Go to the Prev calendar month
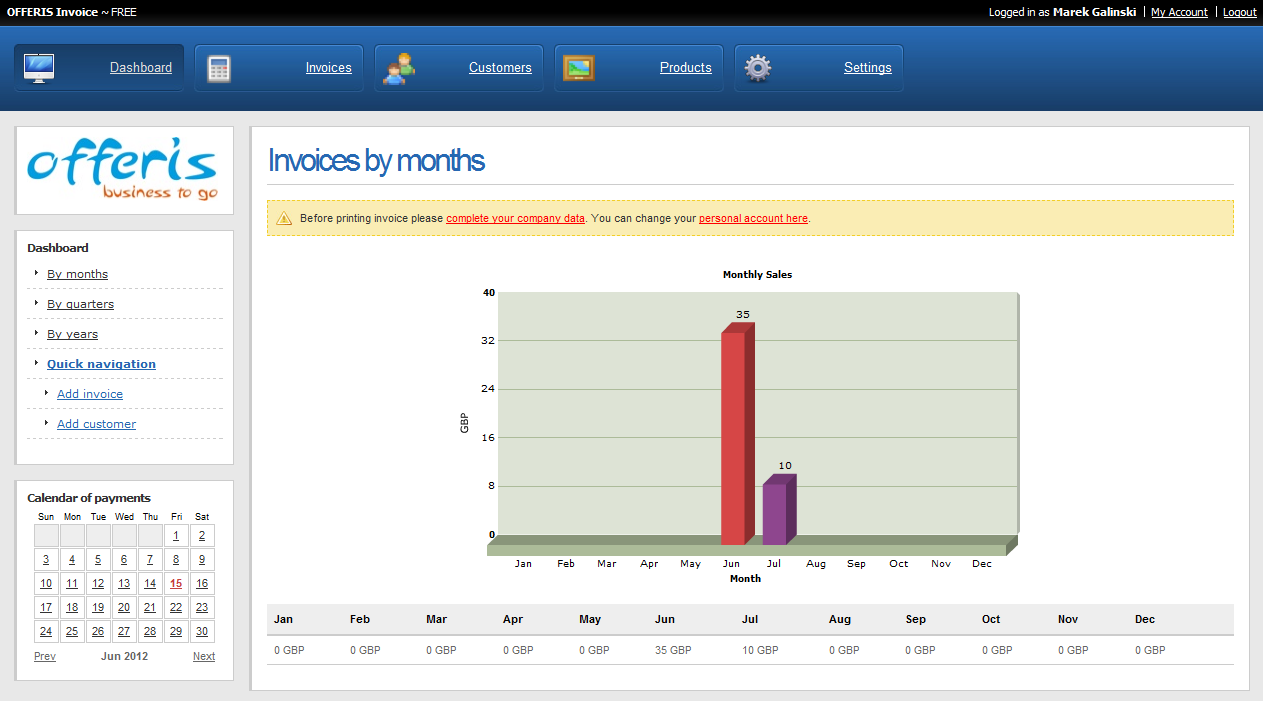 [x=45, y=656]
